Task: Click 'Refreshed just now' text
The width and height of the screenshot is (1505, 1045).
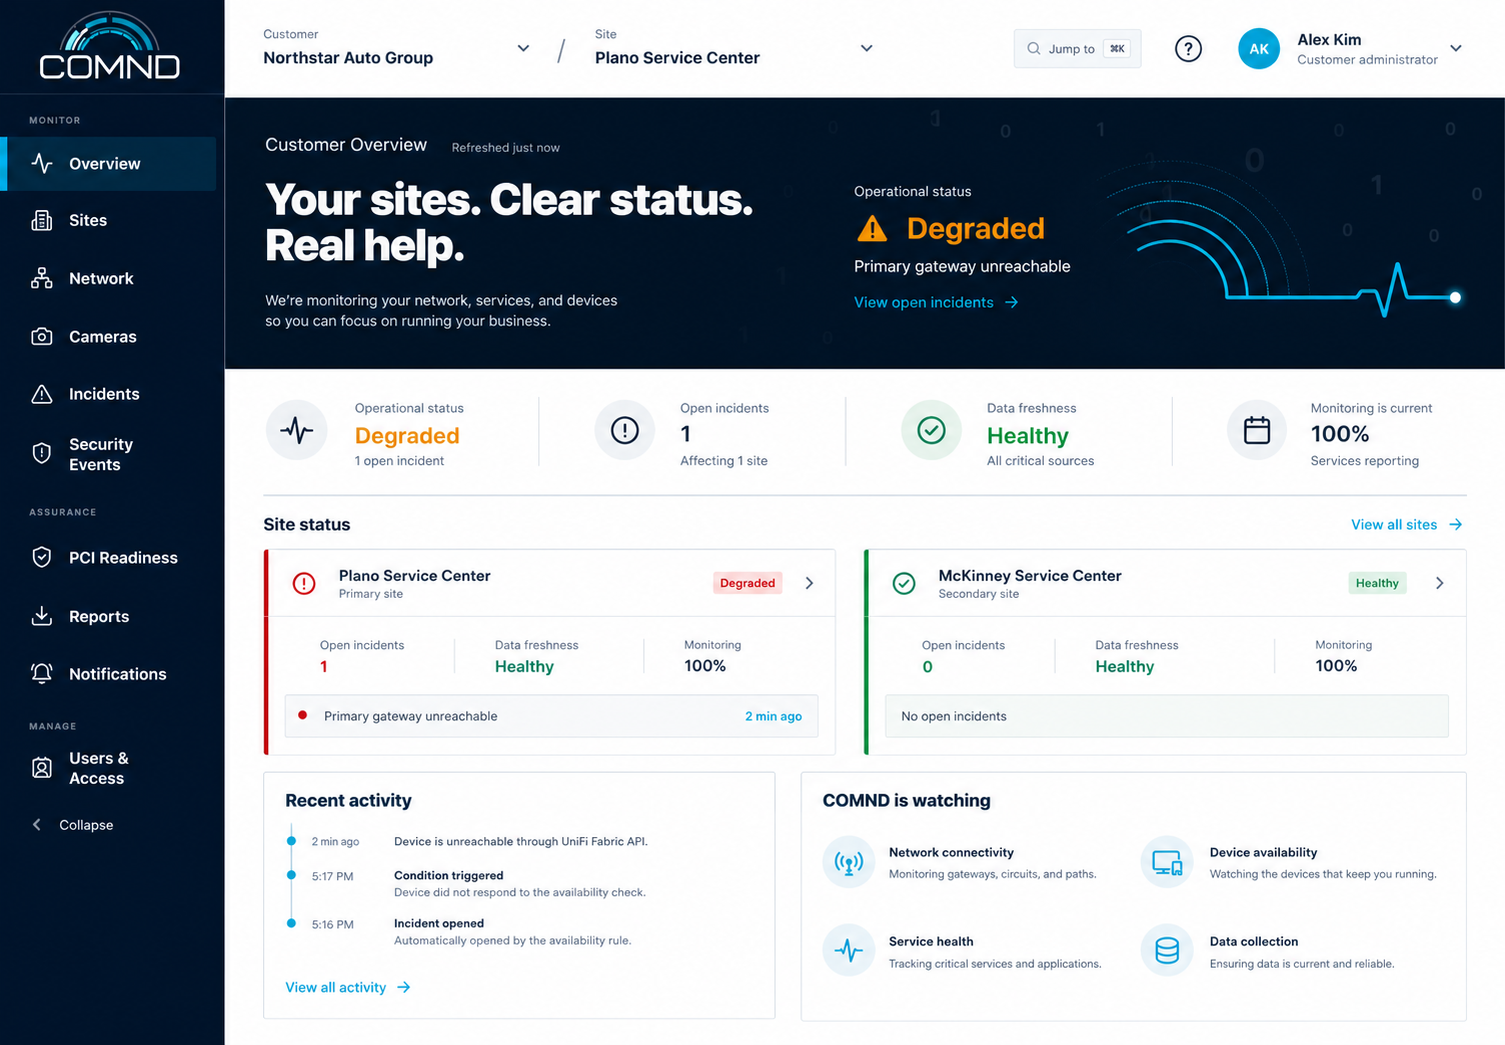Action: click(505, 147)
